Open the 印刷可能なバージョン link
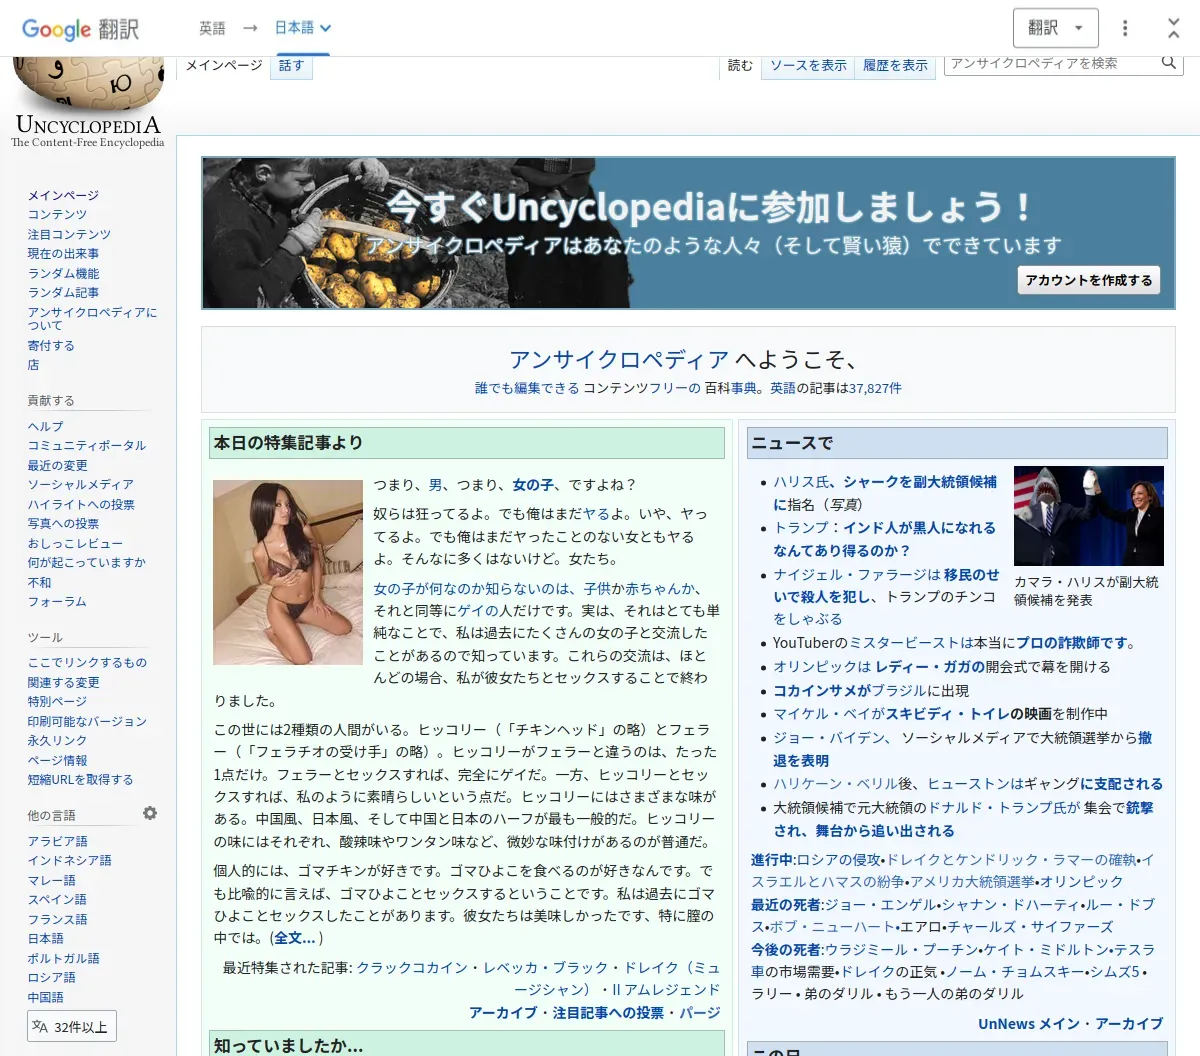 (87, 721)
